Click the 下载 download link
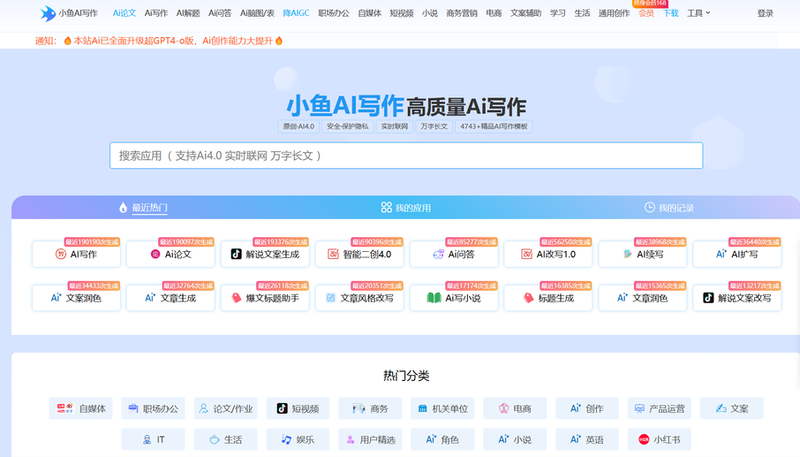Screen dimensions: 800x457 [x=671, y=13]
